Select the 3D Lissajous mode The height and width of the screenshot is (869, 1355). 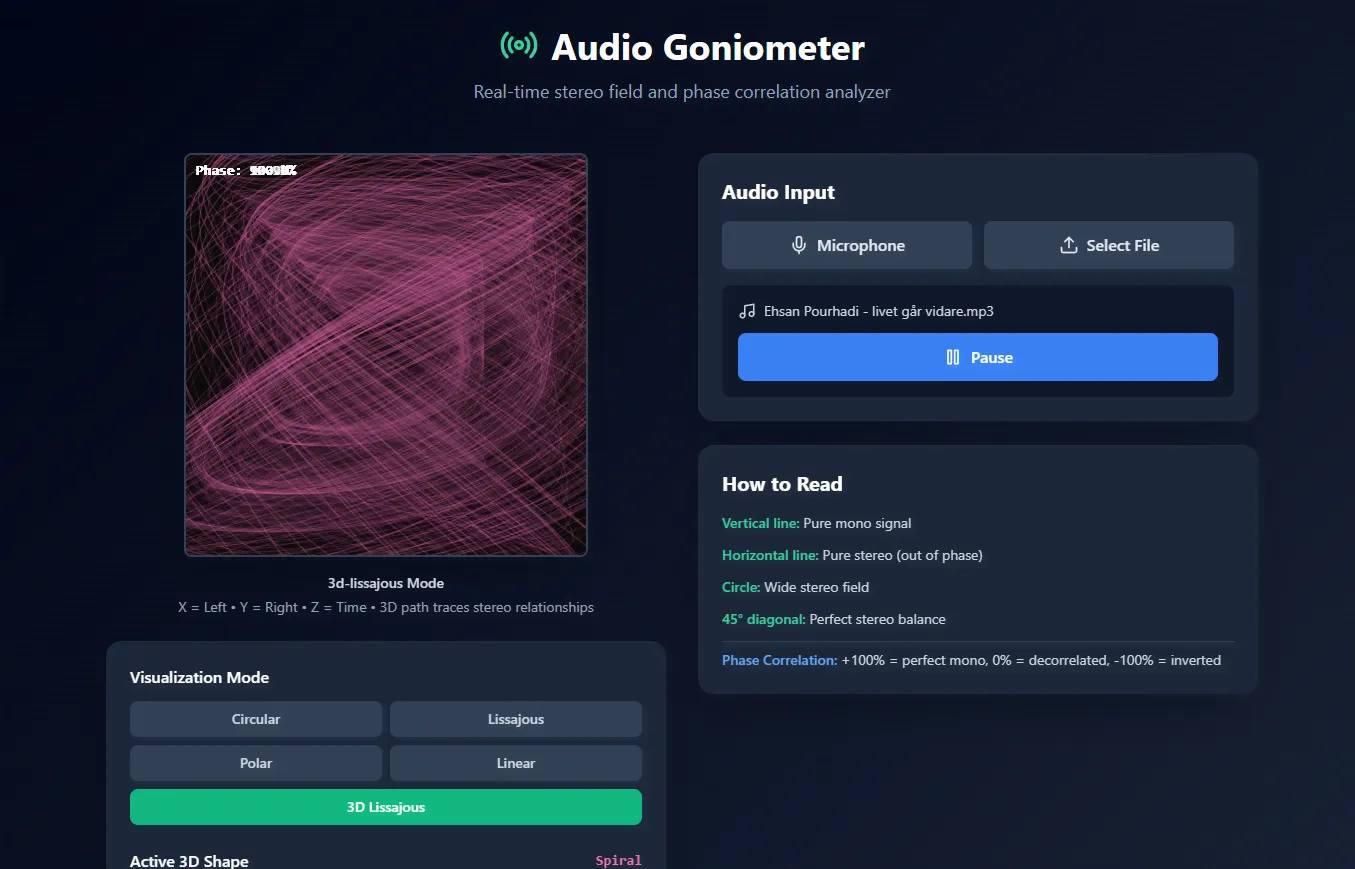pyautogui.click(x=385, y=807)
